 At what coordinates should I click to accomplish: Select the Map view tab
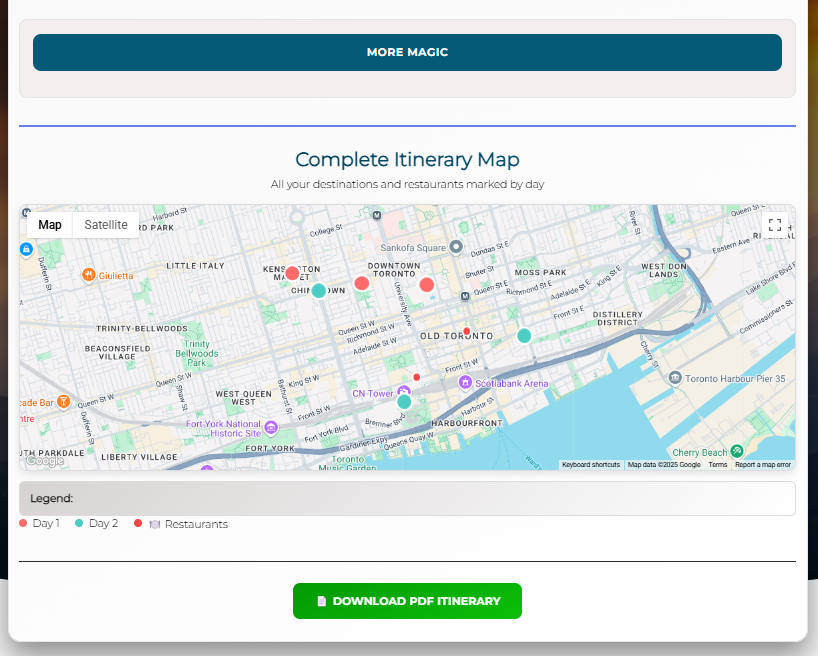(x=50, y=225)
